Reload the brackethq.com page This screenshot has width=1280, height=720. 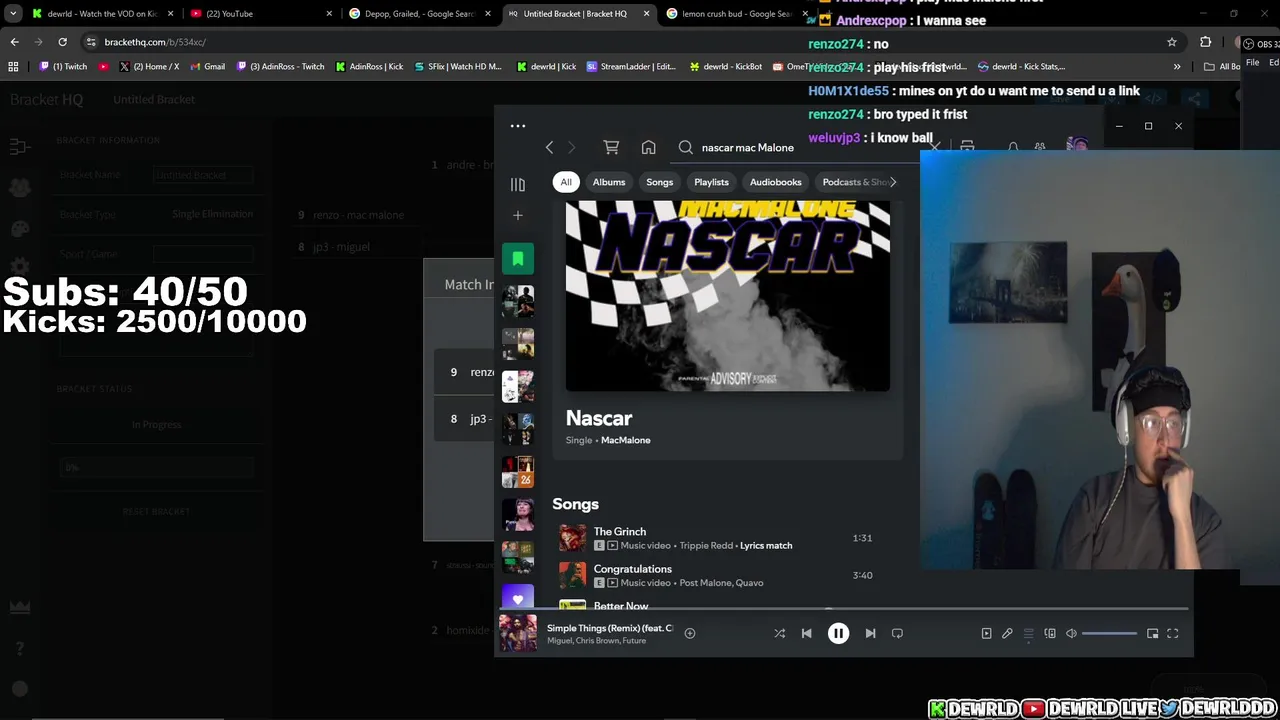[62, 42]
